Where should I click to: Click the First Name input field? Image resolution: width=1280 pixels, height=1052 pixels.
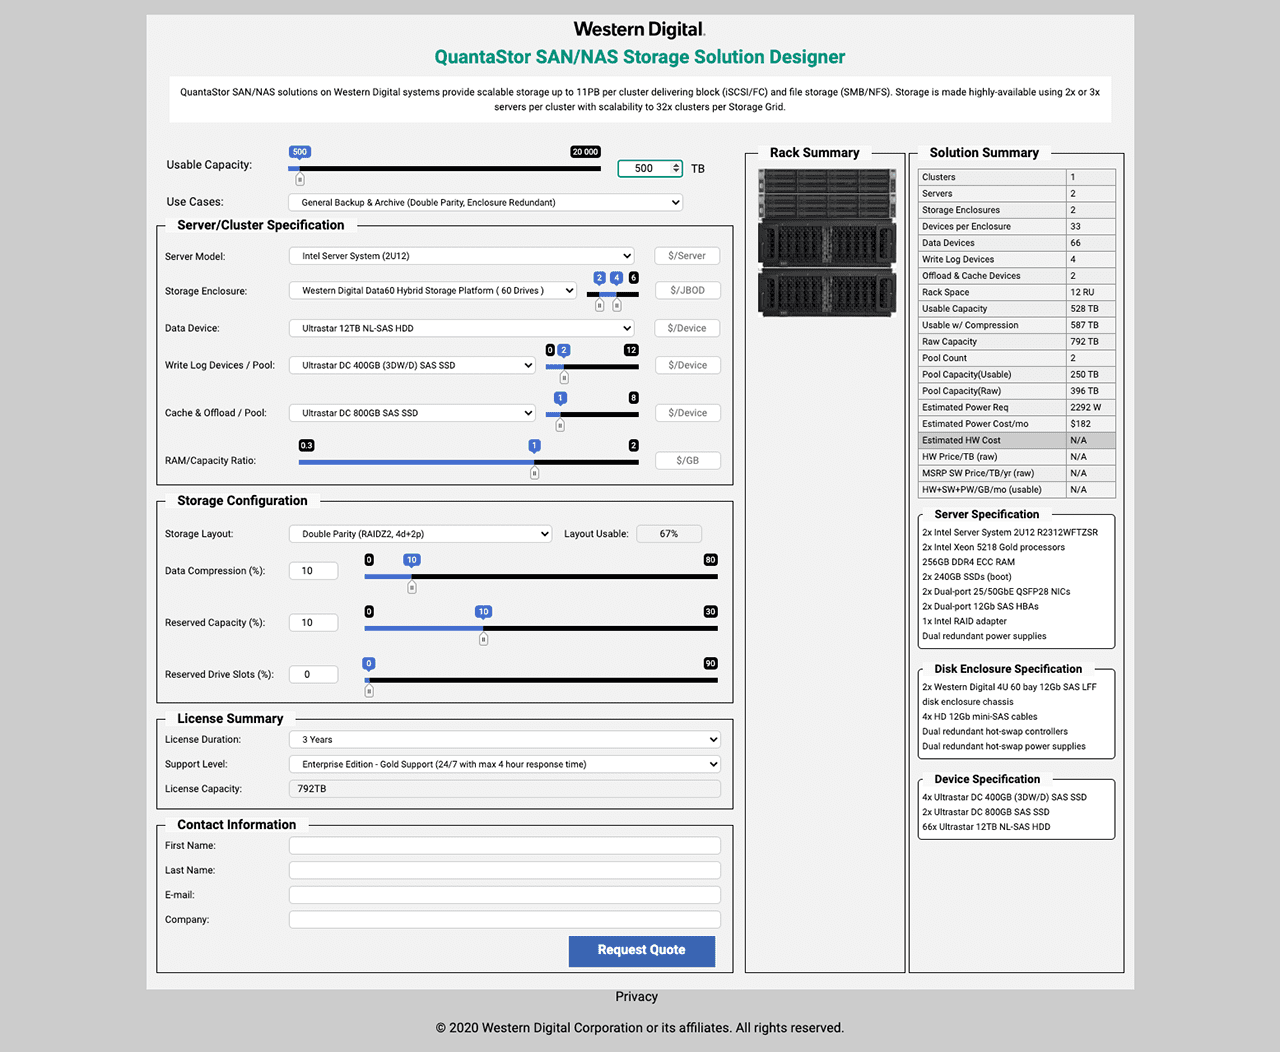(505, 846)
